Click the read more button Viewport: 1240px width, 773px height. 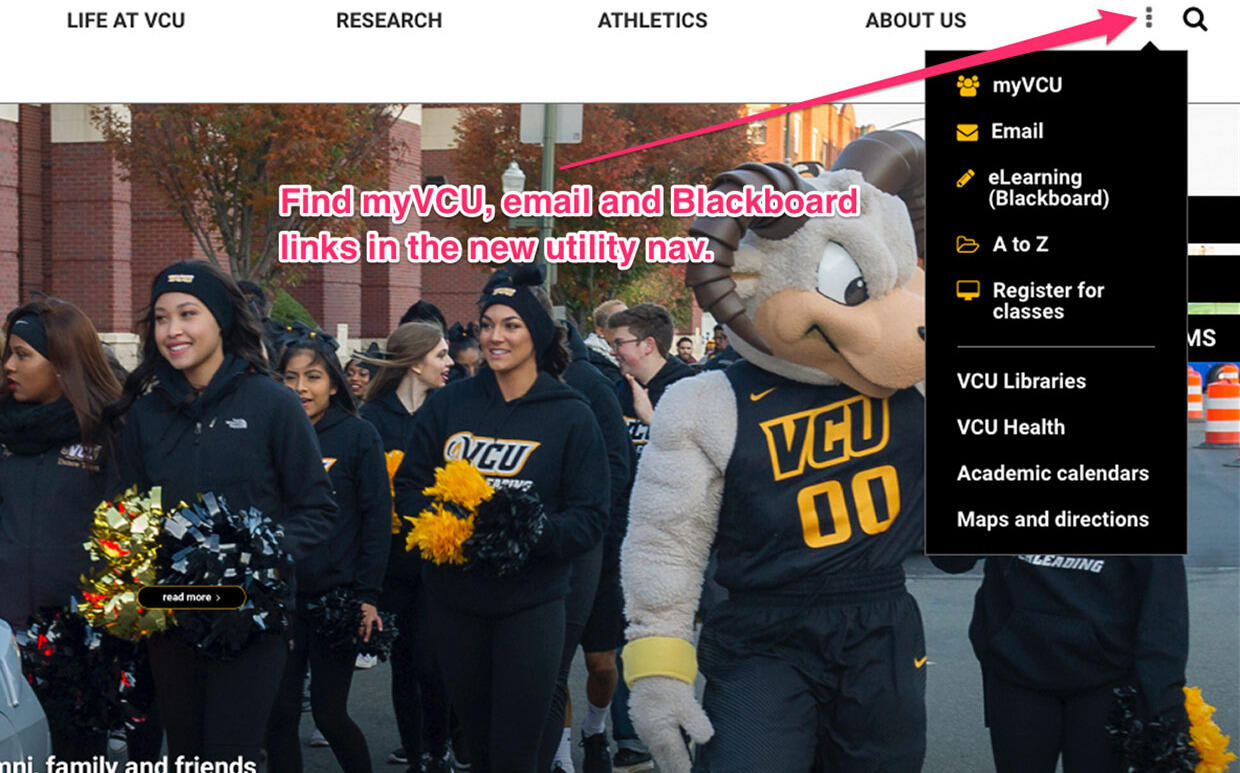(191, 597)
